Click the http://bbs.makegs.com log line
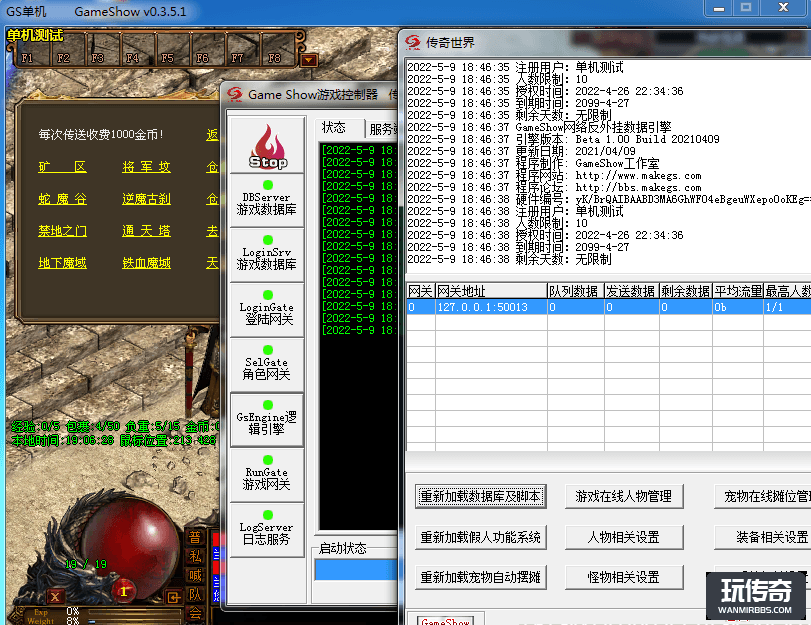Viewport: 811px width, 625px height. click(554, 187)
